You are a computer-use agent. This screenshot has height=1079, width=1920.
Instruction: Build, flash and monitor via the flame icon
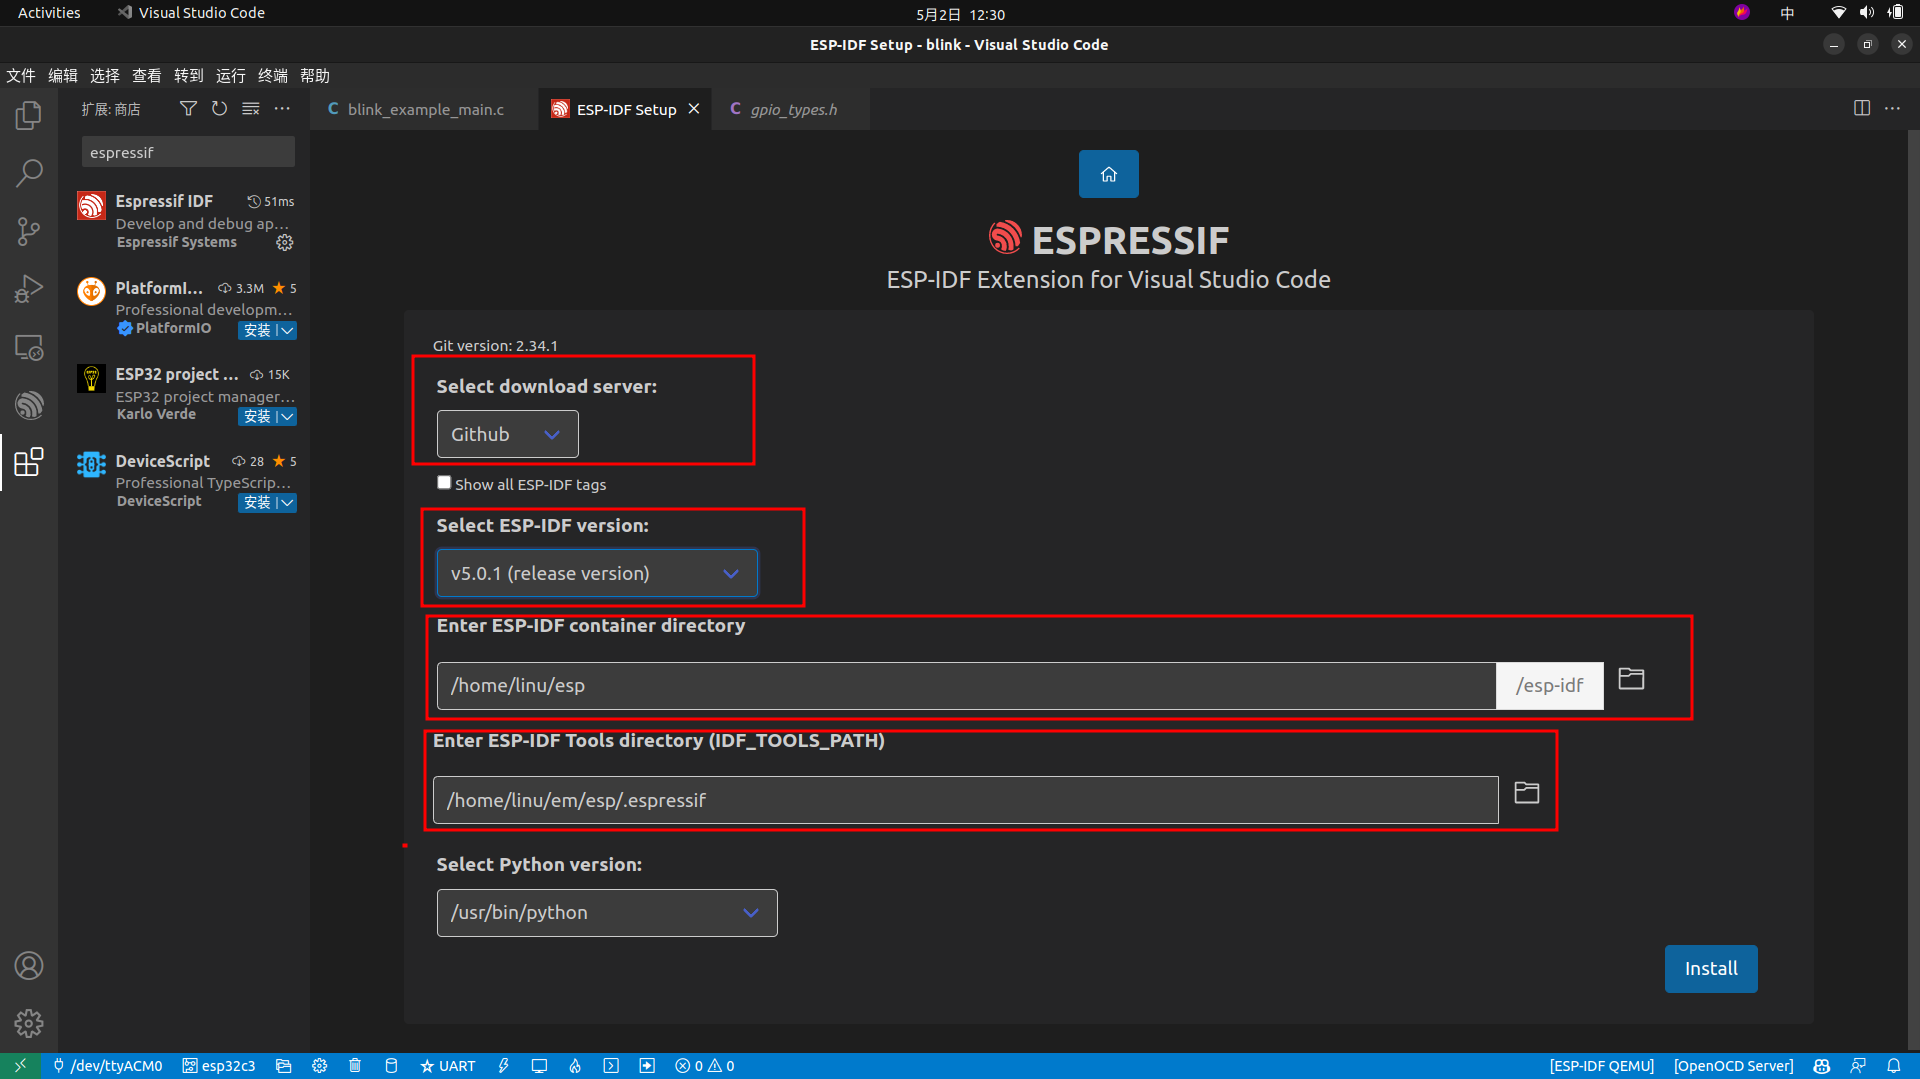coord(575,1065)
